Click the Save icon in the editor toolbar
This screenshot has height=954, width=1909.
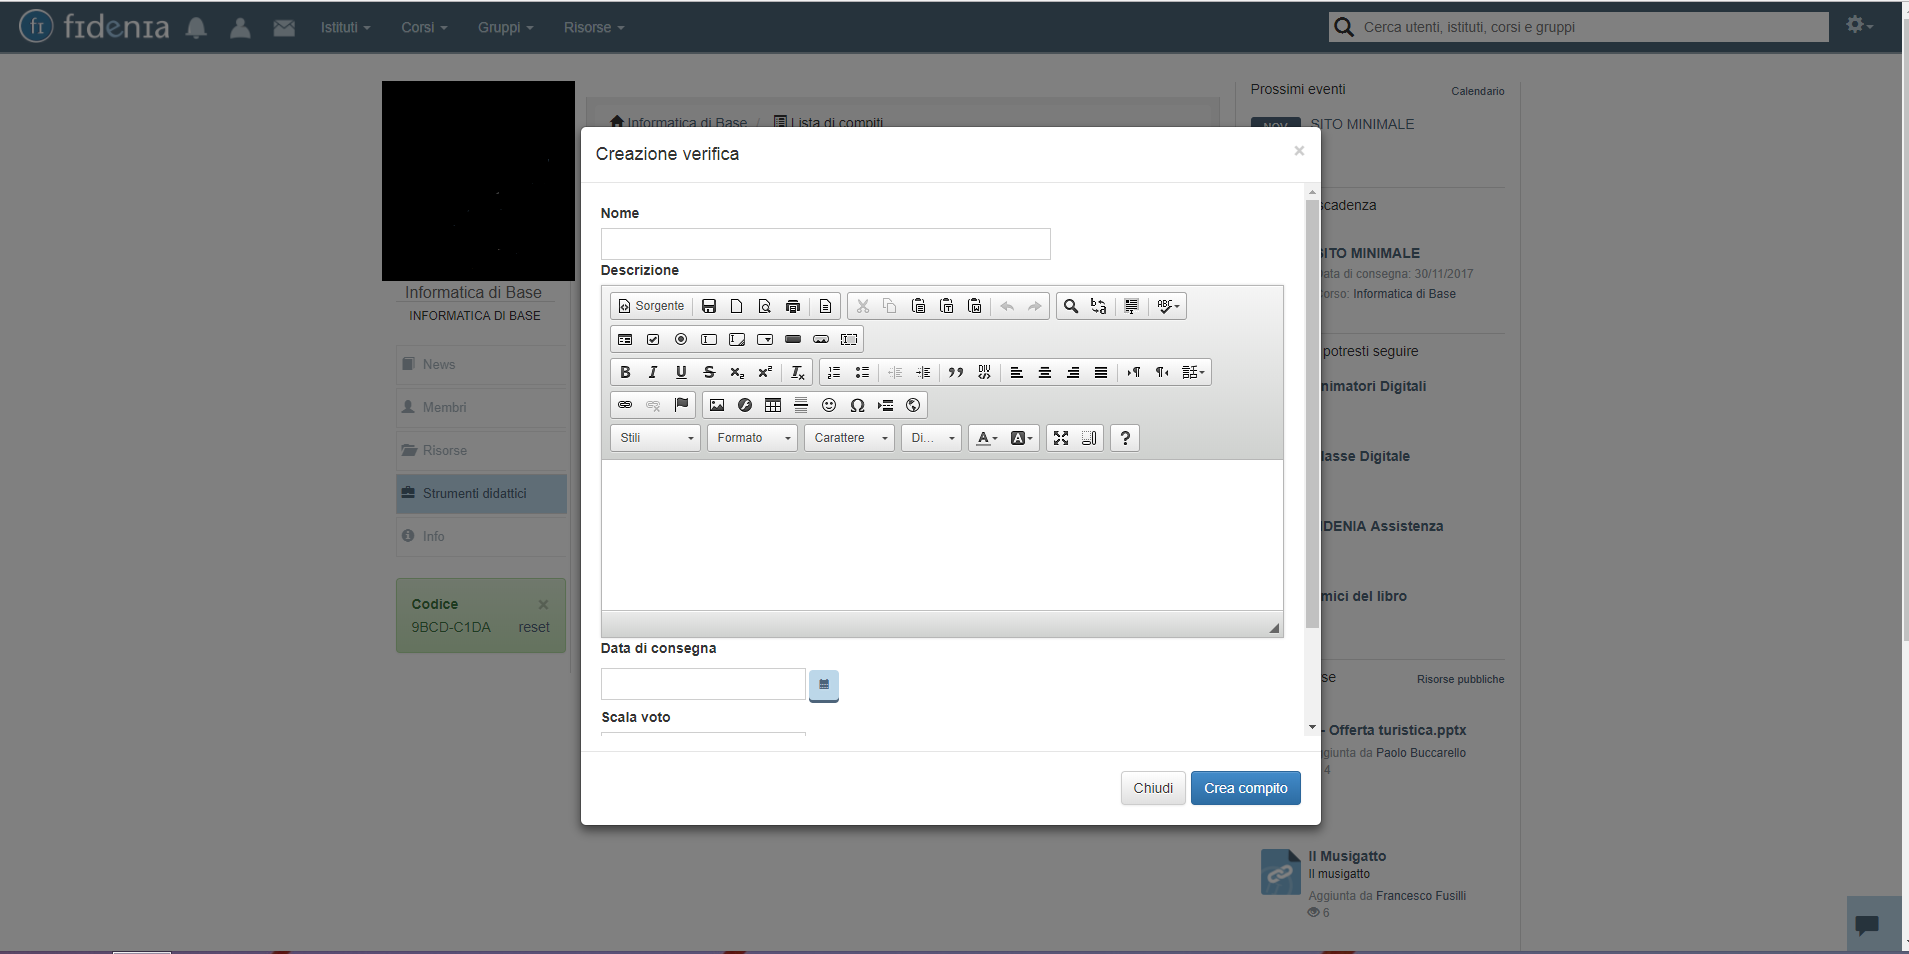[709, 306]
